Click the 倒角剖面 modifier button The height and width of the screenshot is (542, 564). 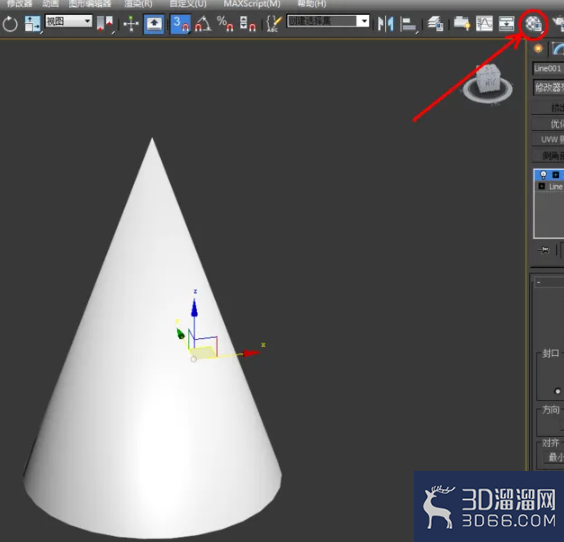click(x=548, y=155)
